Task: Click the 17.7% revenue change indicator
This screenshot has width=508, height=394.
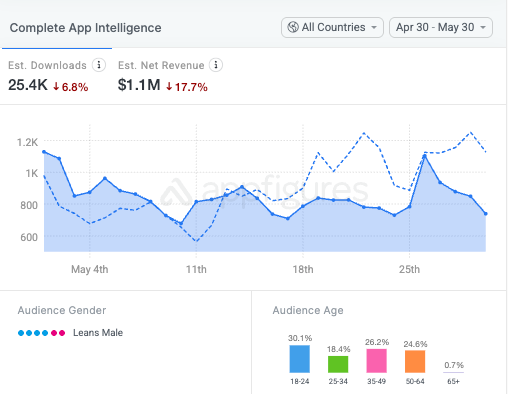Action: [x=187, y=87]
